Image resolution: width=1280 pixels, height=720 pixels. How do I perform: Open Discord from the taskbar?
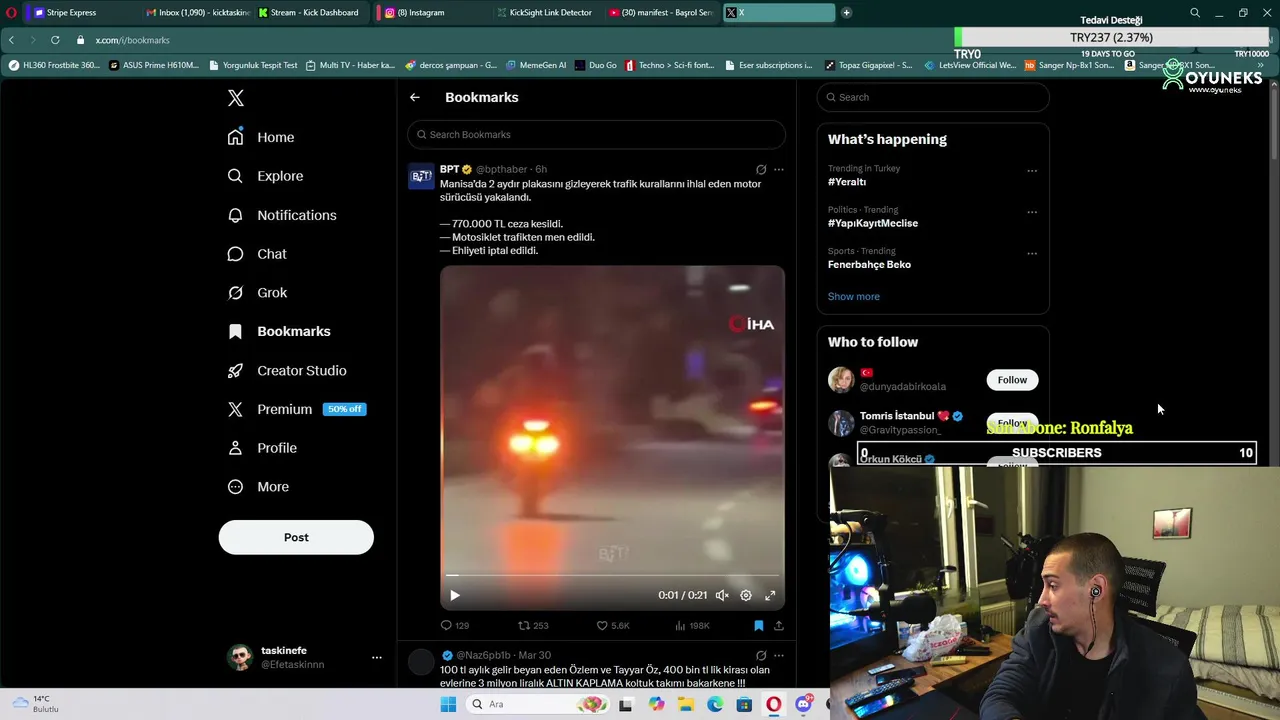[803, 704]
